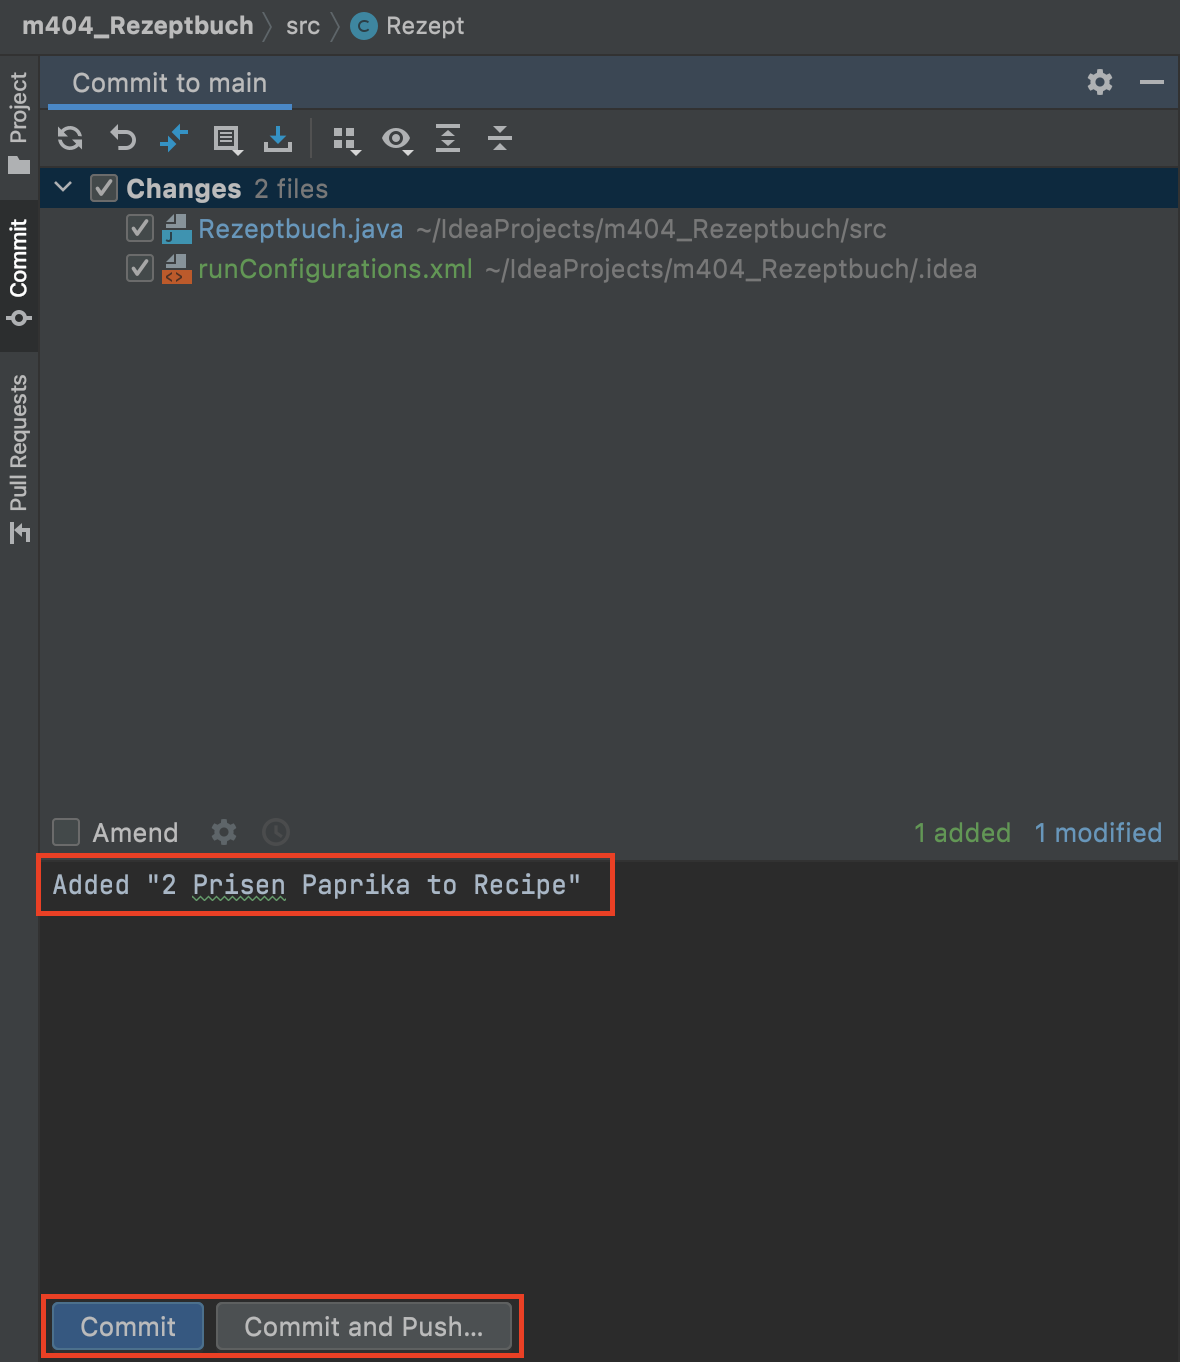Uncheck the runConfigurations.xml file checkbox
This screenshot has height=1362, width=1180.
tap(140, 269)
